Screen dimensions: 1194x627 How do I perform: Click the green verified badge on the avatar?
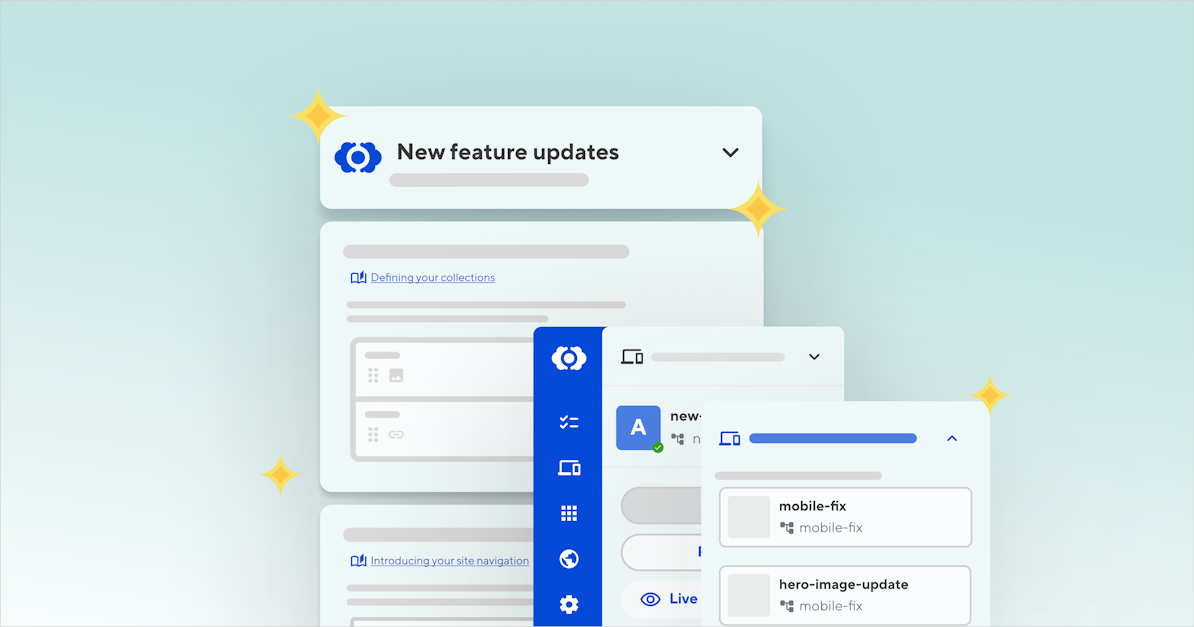click(656, 447)
